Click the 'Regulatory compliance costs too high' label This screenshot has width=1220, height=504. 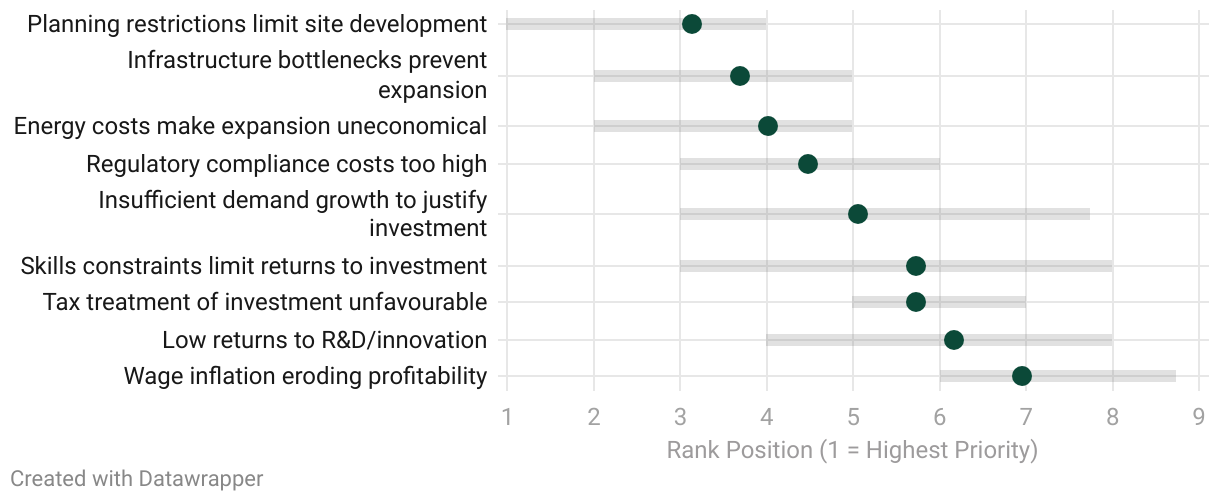tap(287, 164)
